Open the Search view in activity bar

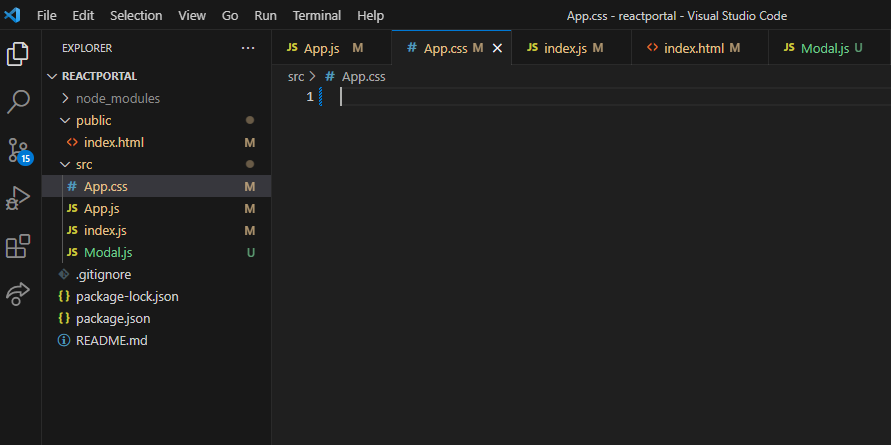click(18, 102)
